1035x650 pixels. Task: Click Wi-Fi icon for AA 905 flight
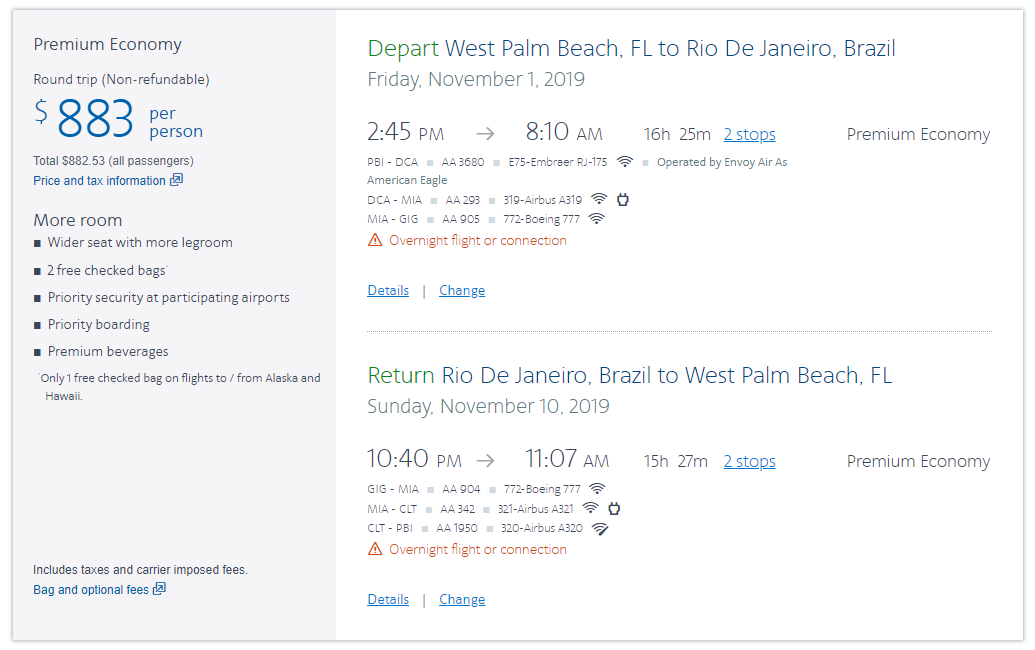[597, 218]
